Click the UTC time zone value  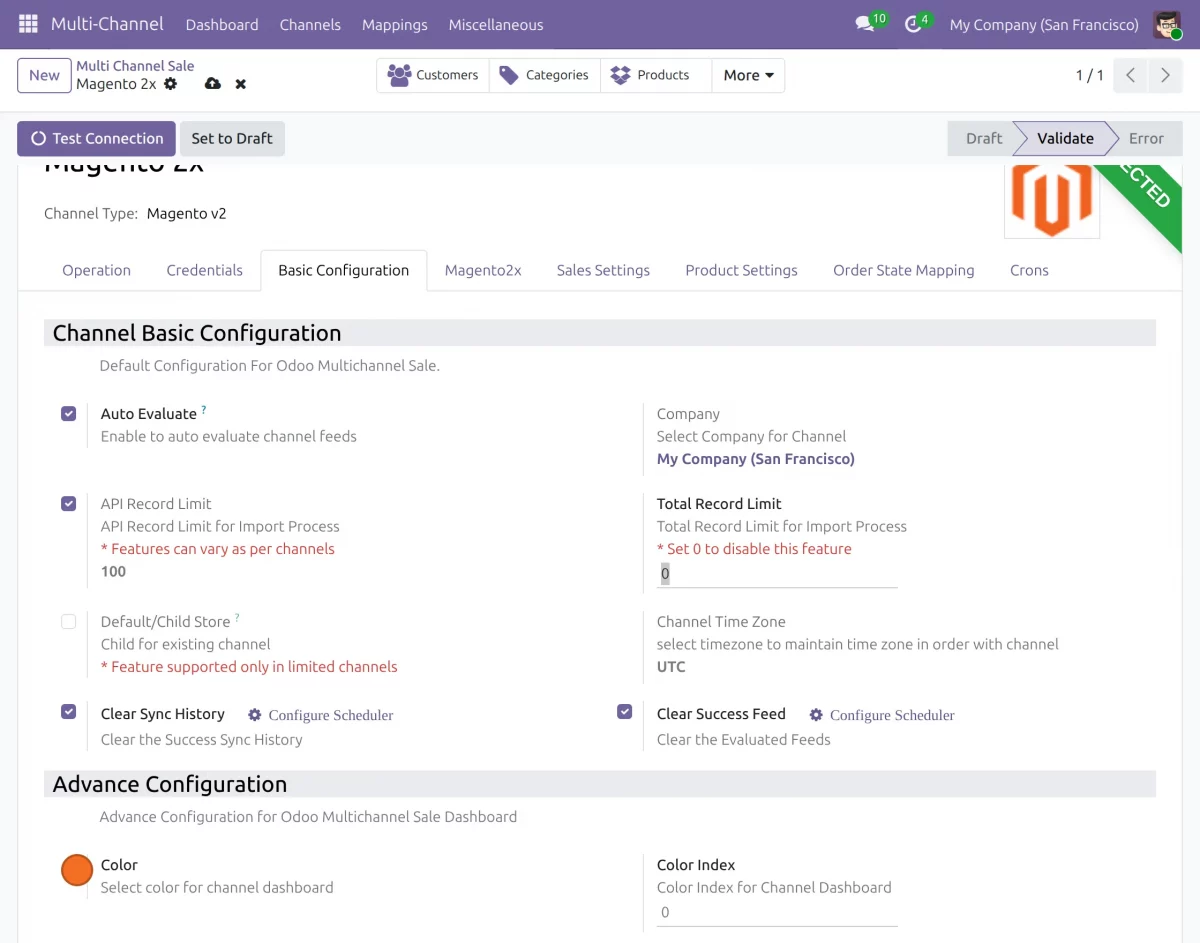coord(671,667)
